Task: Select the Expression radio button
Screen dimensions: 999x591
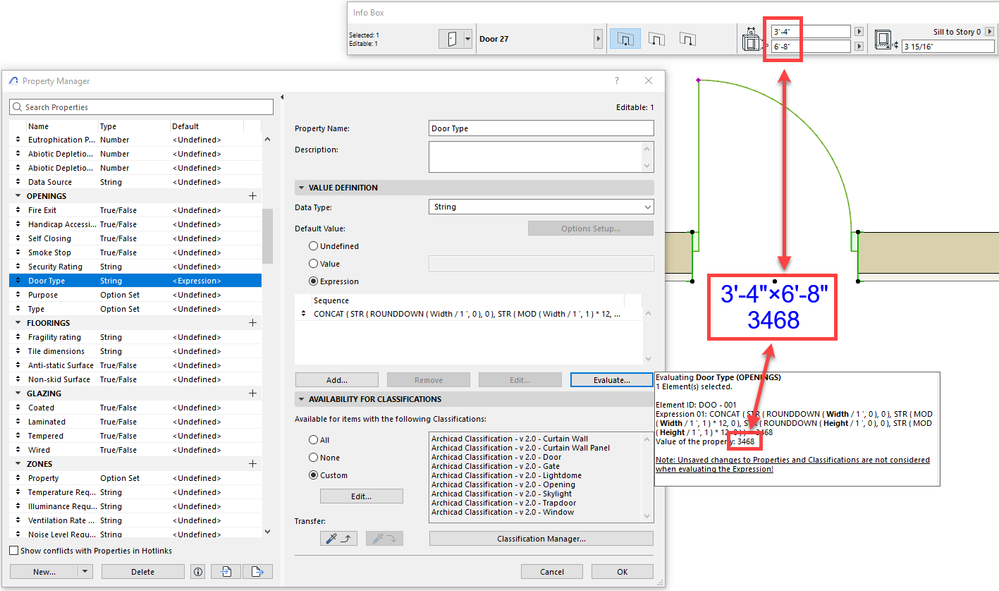Action: (313, 281)
